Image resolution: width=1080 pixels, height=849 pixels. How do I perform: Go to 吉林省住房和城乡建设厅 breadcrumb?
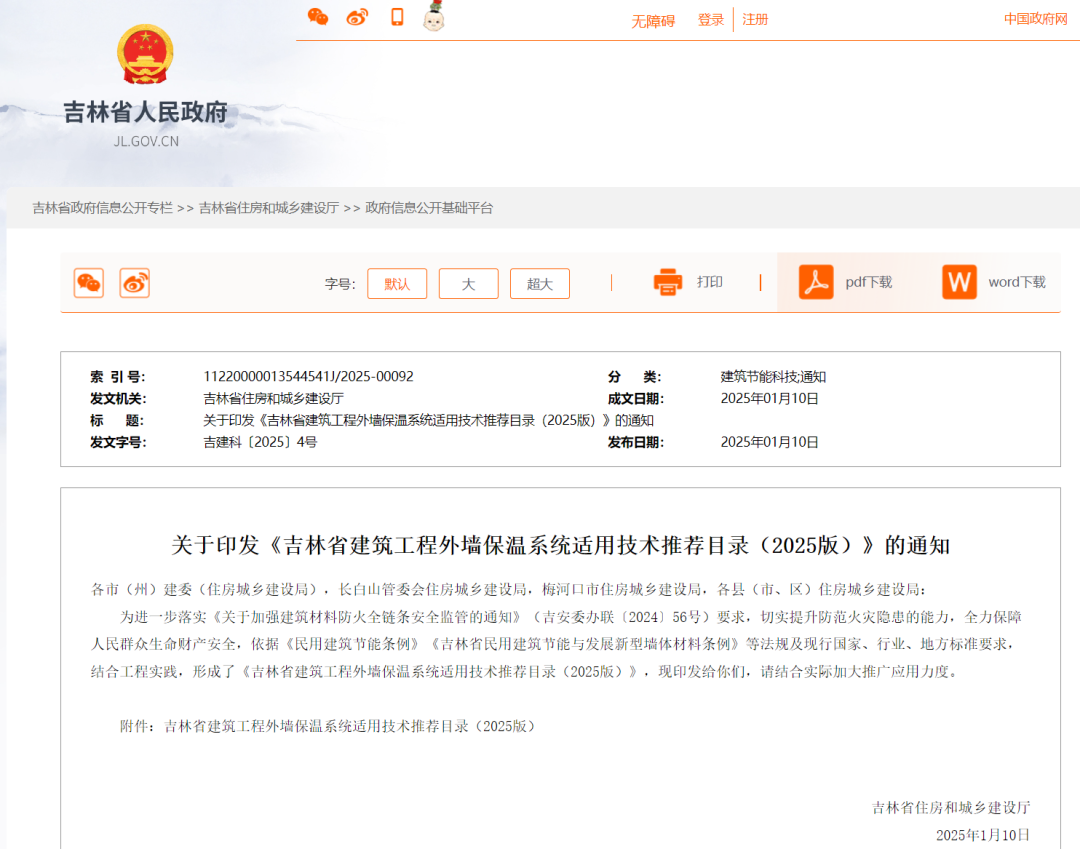[x=269, y=208]
